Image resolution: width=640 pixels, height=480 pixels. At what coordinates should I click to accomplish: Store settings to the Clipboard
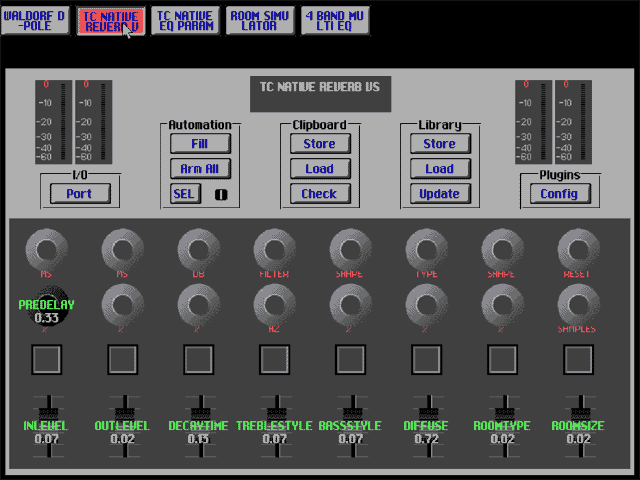pyautogui.click(x=320, y=144)
